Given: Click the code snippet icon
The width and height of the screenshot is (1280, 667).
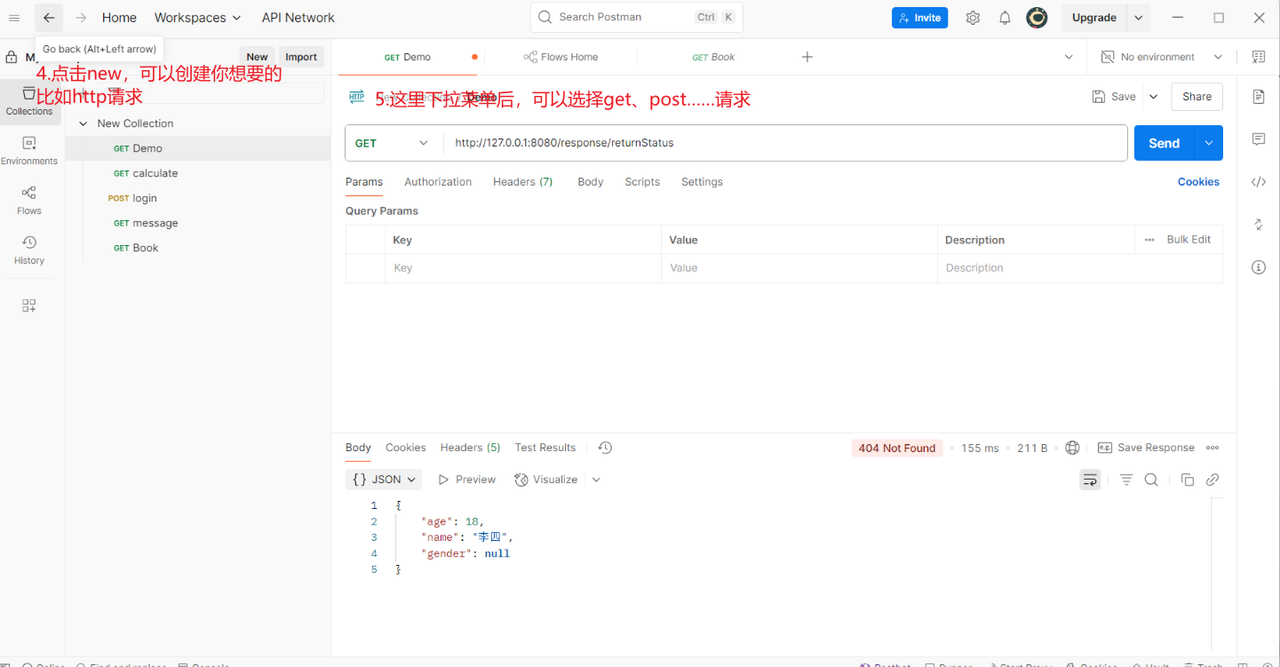Looking at the screenshot, I should (x=1258, y=182).
